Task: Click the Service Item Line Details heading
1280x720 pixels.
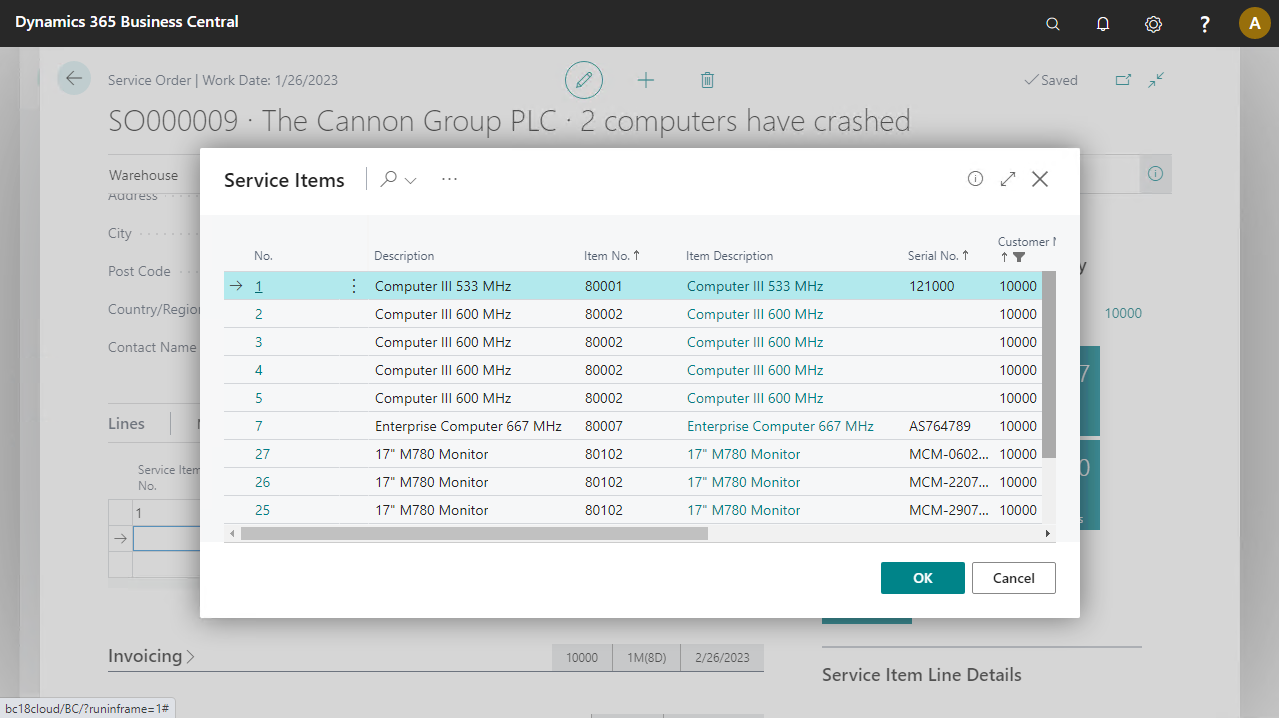Action: (x=922, y=675)
